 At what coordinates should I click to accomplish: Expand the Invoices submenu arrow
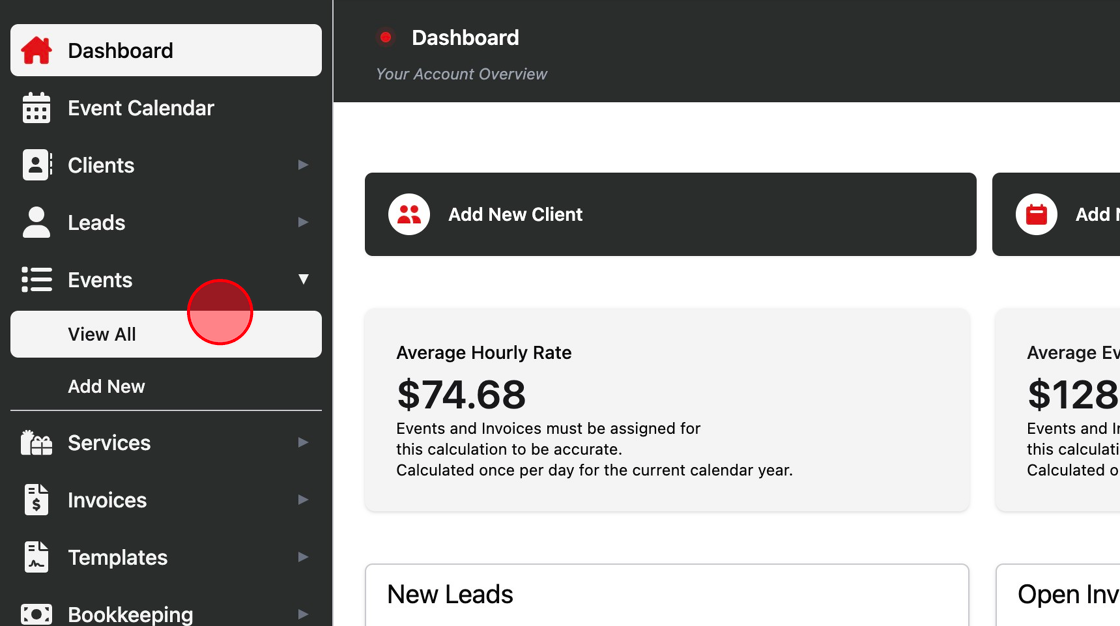(303, 500)
